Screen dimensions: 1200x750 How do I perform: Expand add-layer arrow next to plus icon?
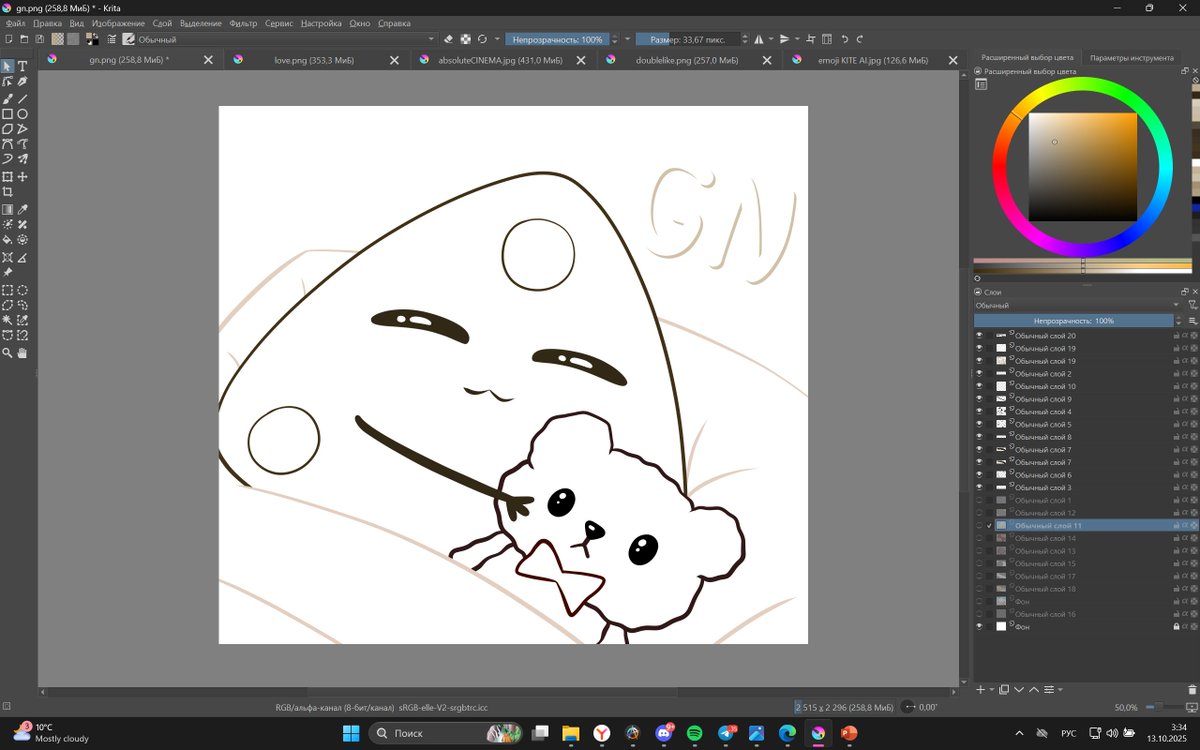point(991,689)
